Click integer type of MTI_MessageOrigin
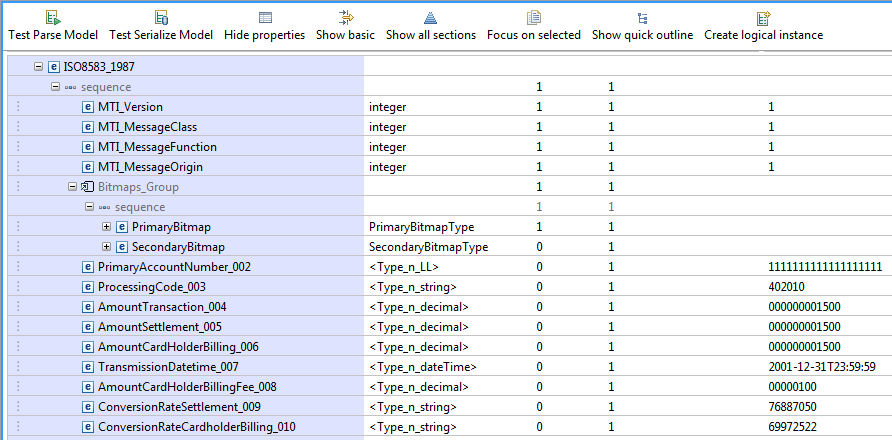 tap(387, 167)
